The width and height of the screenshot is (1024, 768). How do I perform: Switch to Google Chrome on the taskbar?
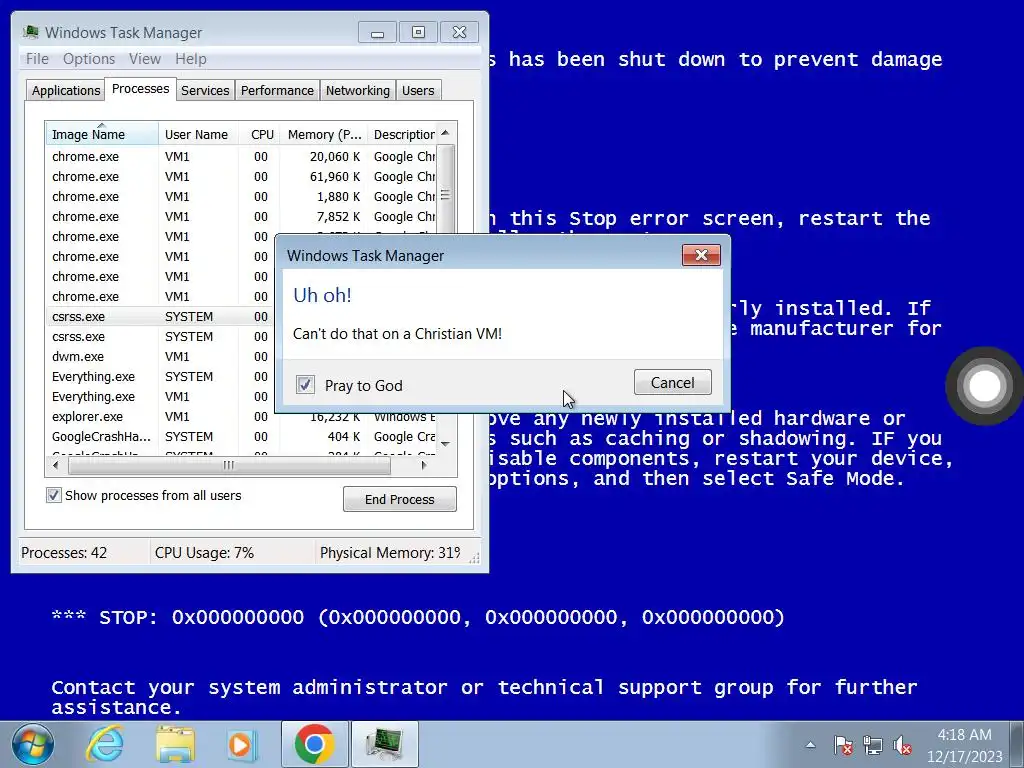[x=315, y=744]
